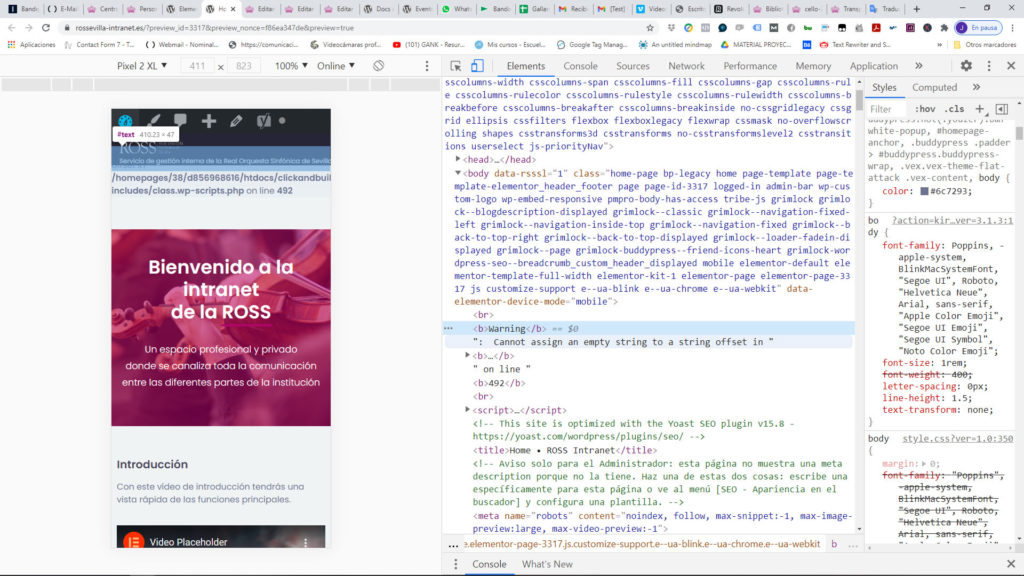Switch to the Computed styles tab

coord(935,88)
